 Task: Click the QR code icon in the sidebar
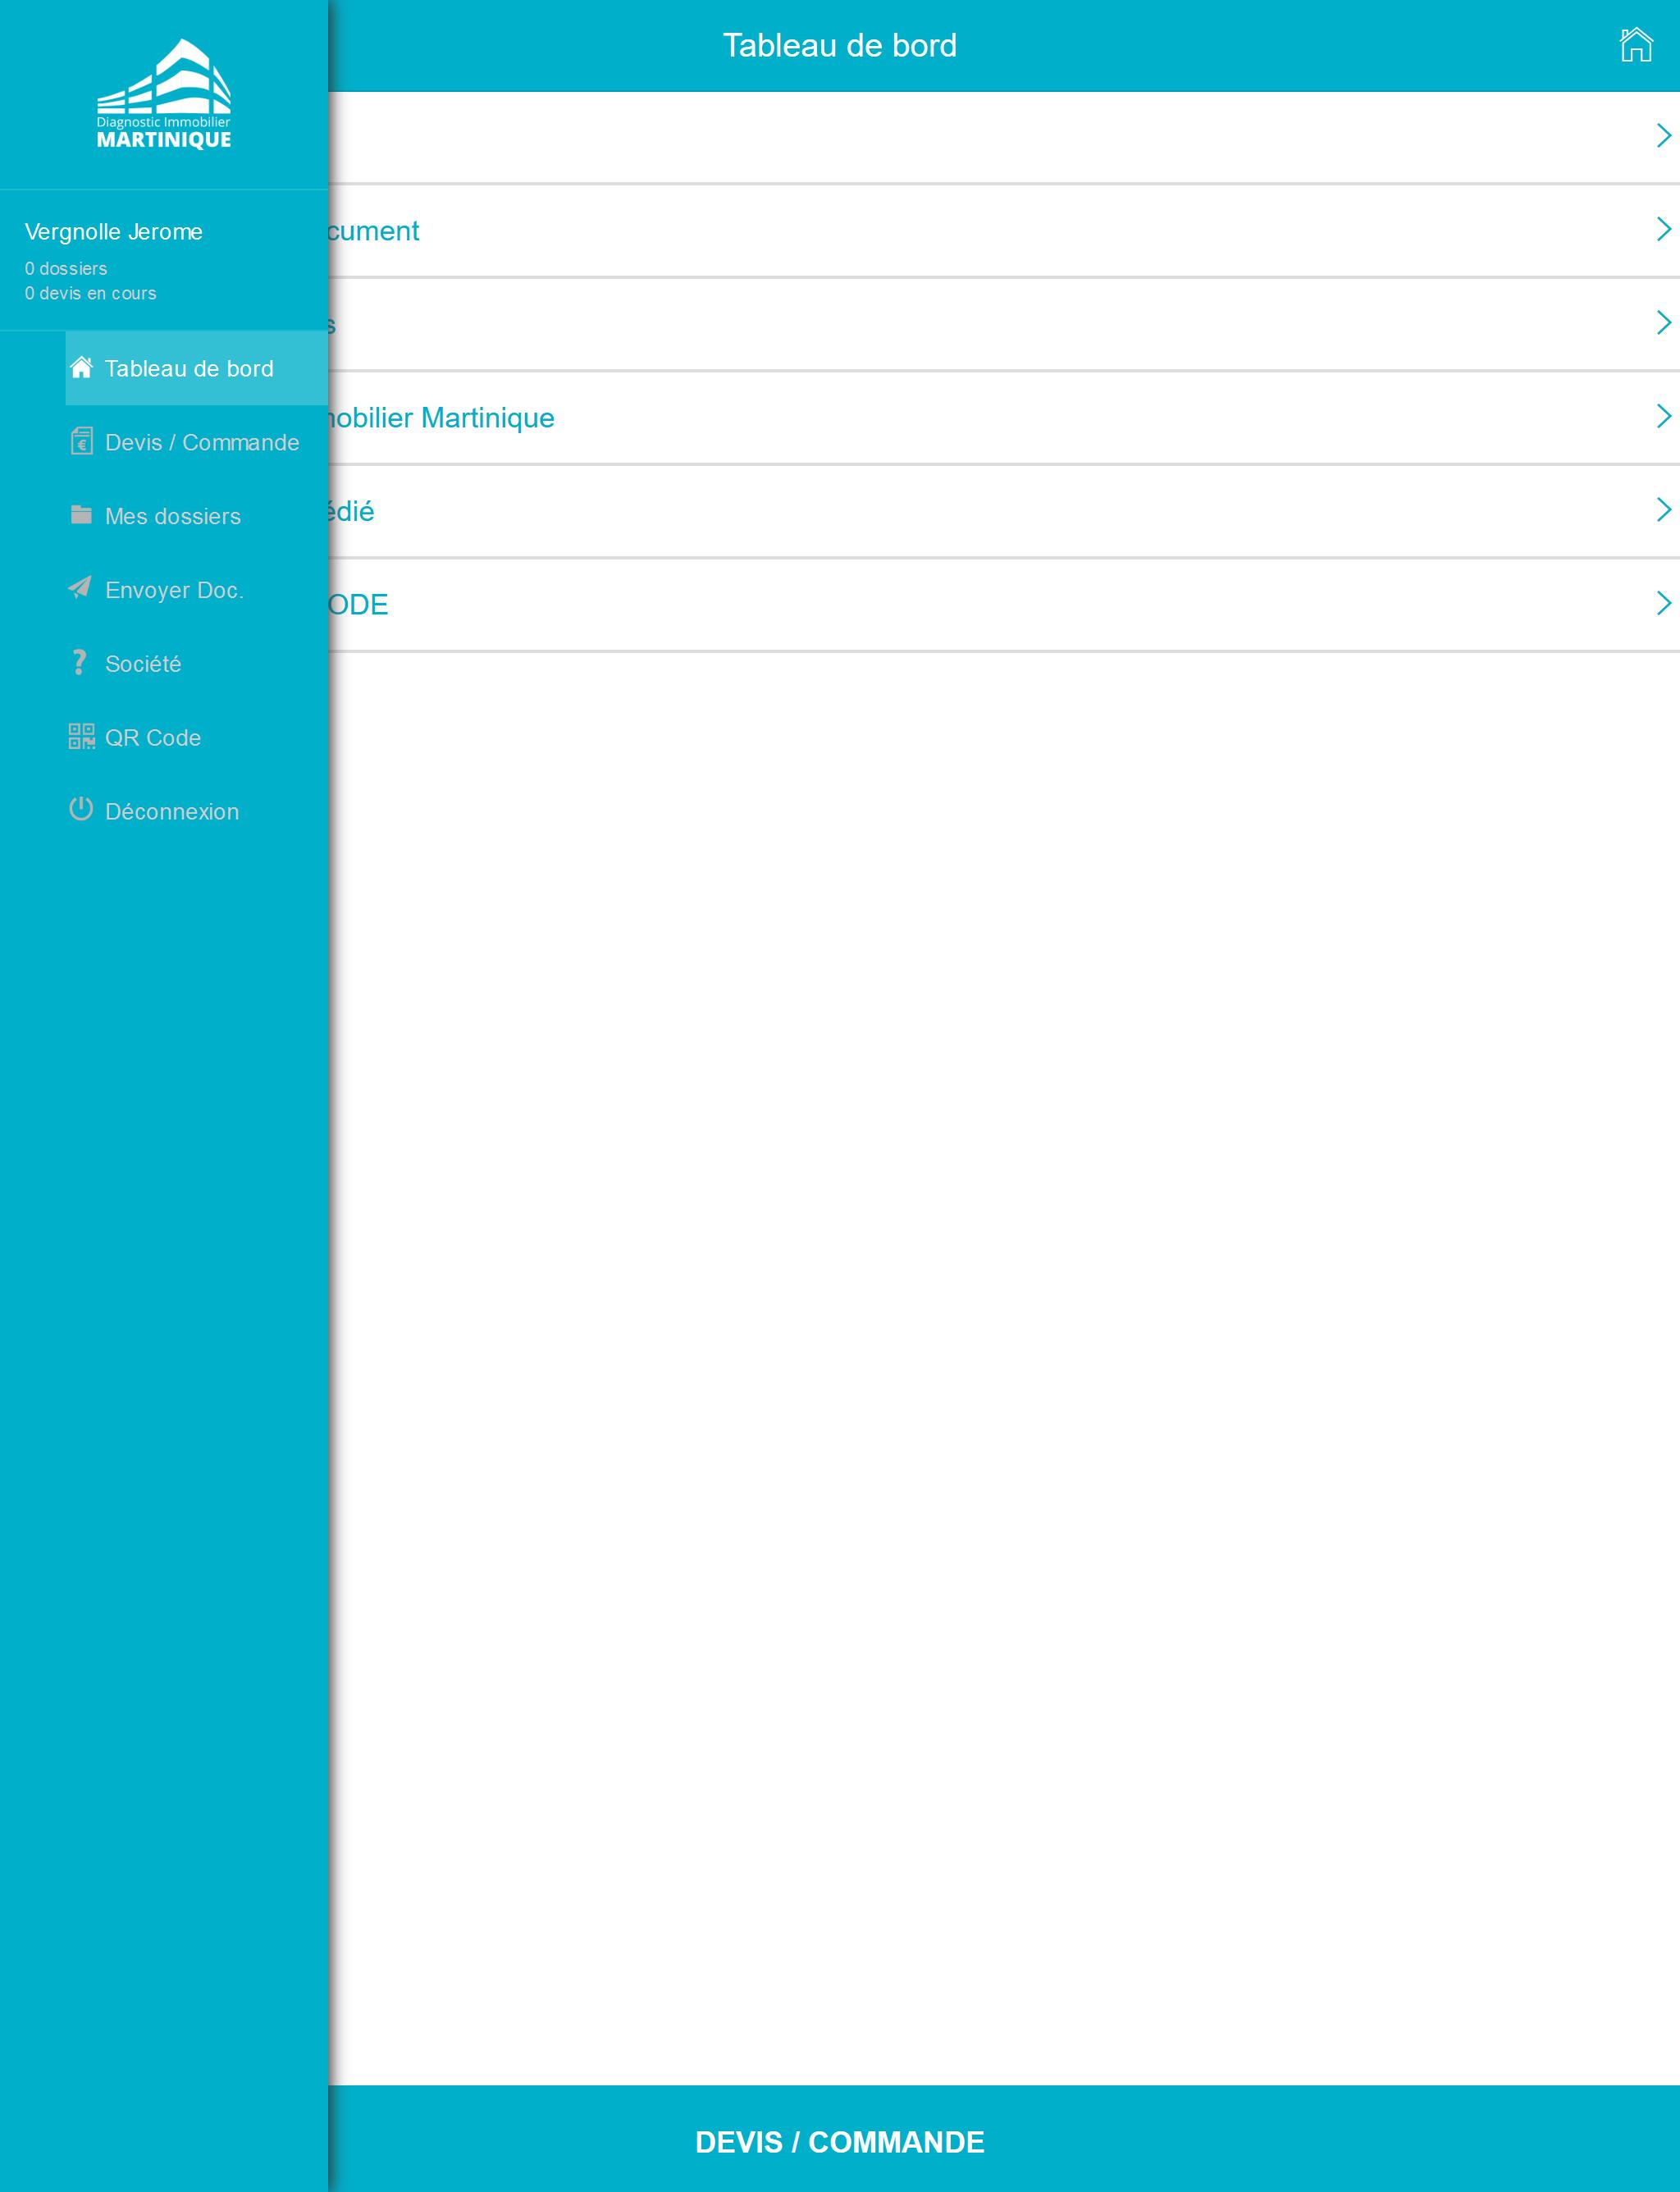coord(82,736)
